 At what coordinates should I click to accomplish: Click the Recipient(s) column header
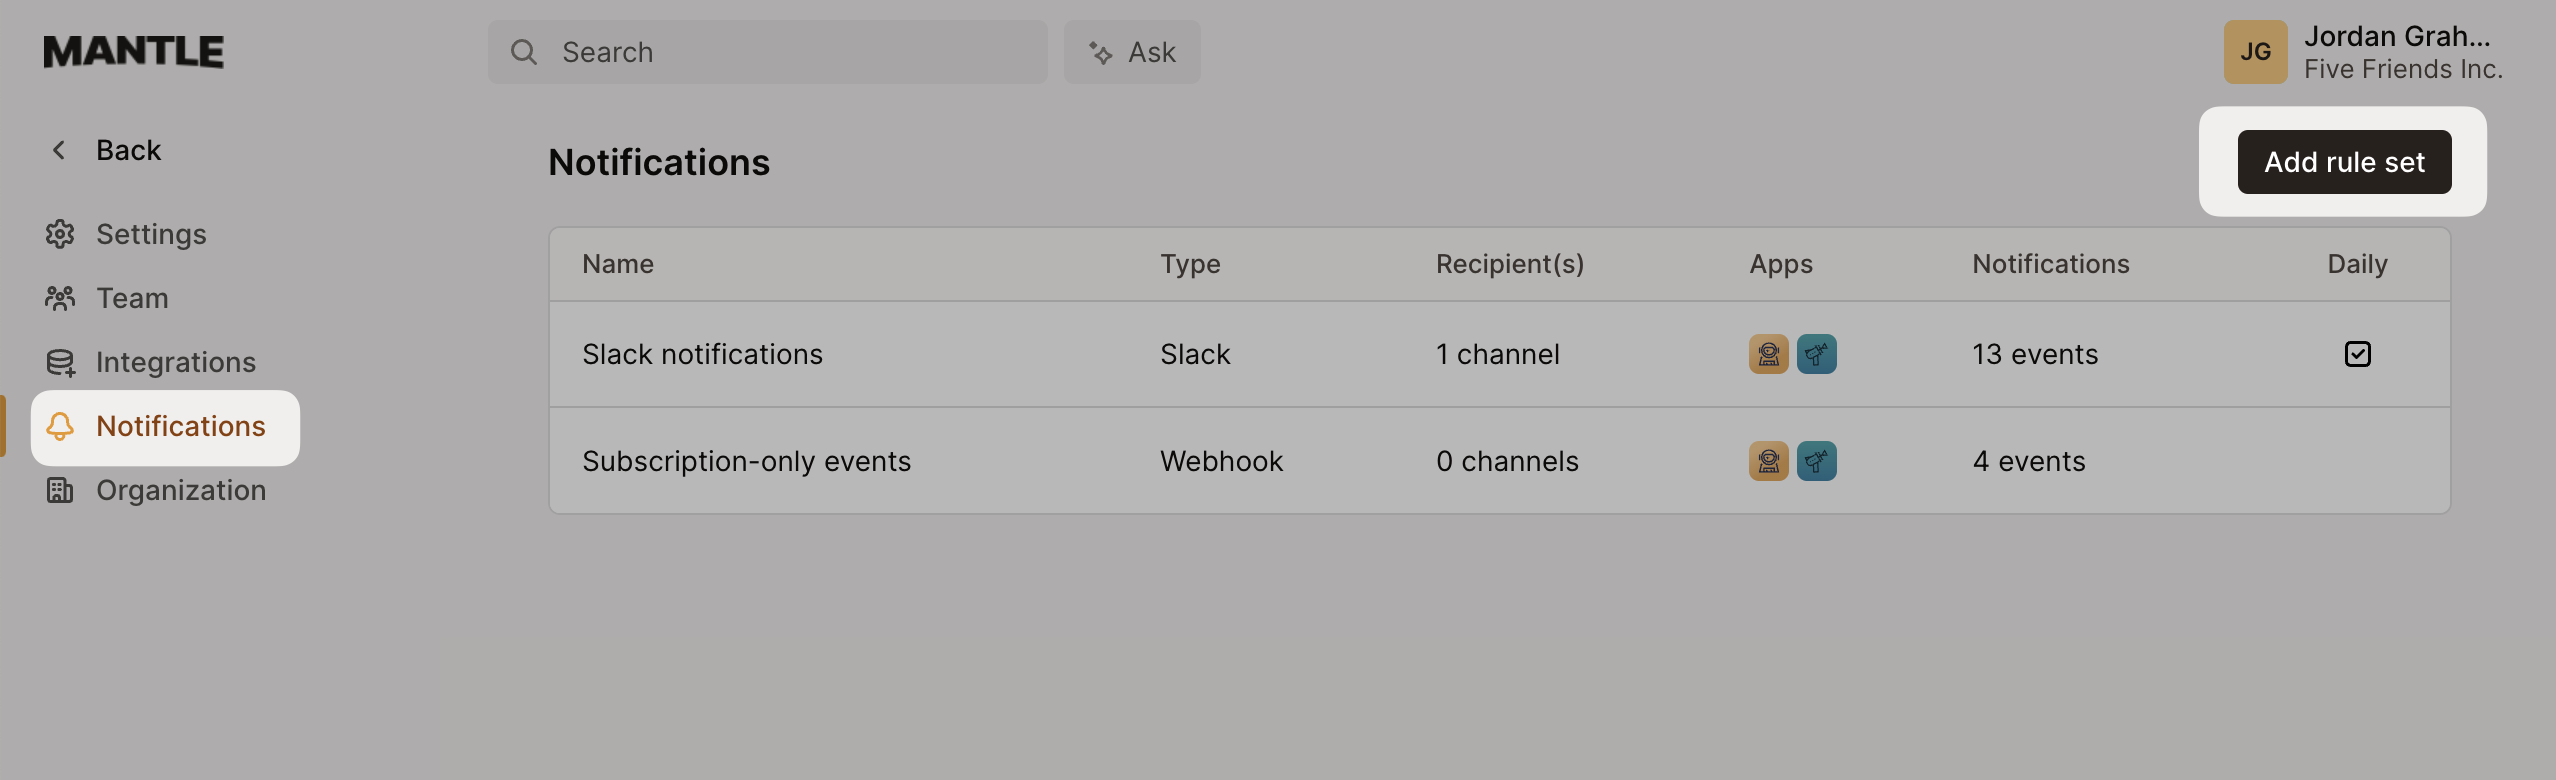1510,264
